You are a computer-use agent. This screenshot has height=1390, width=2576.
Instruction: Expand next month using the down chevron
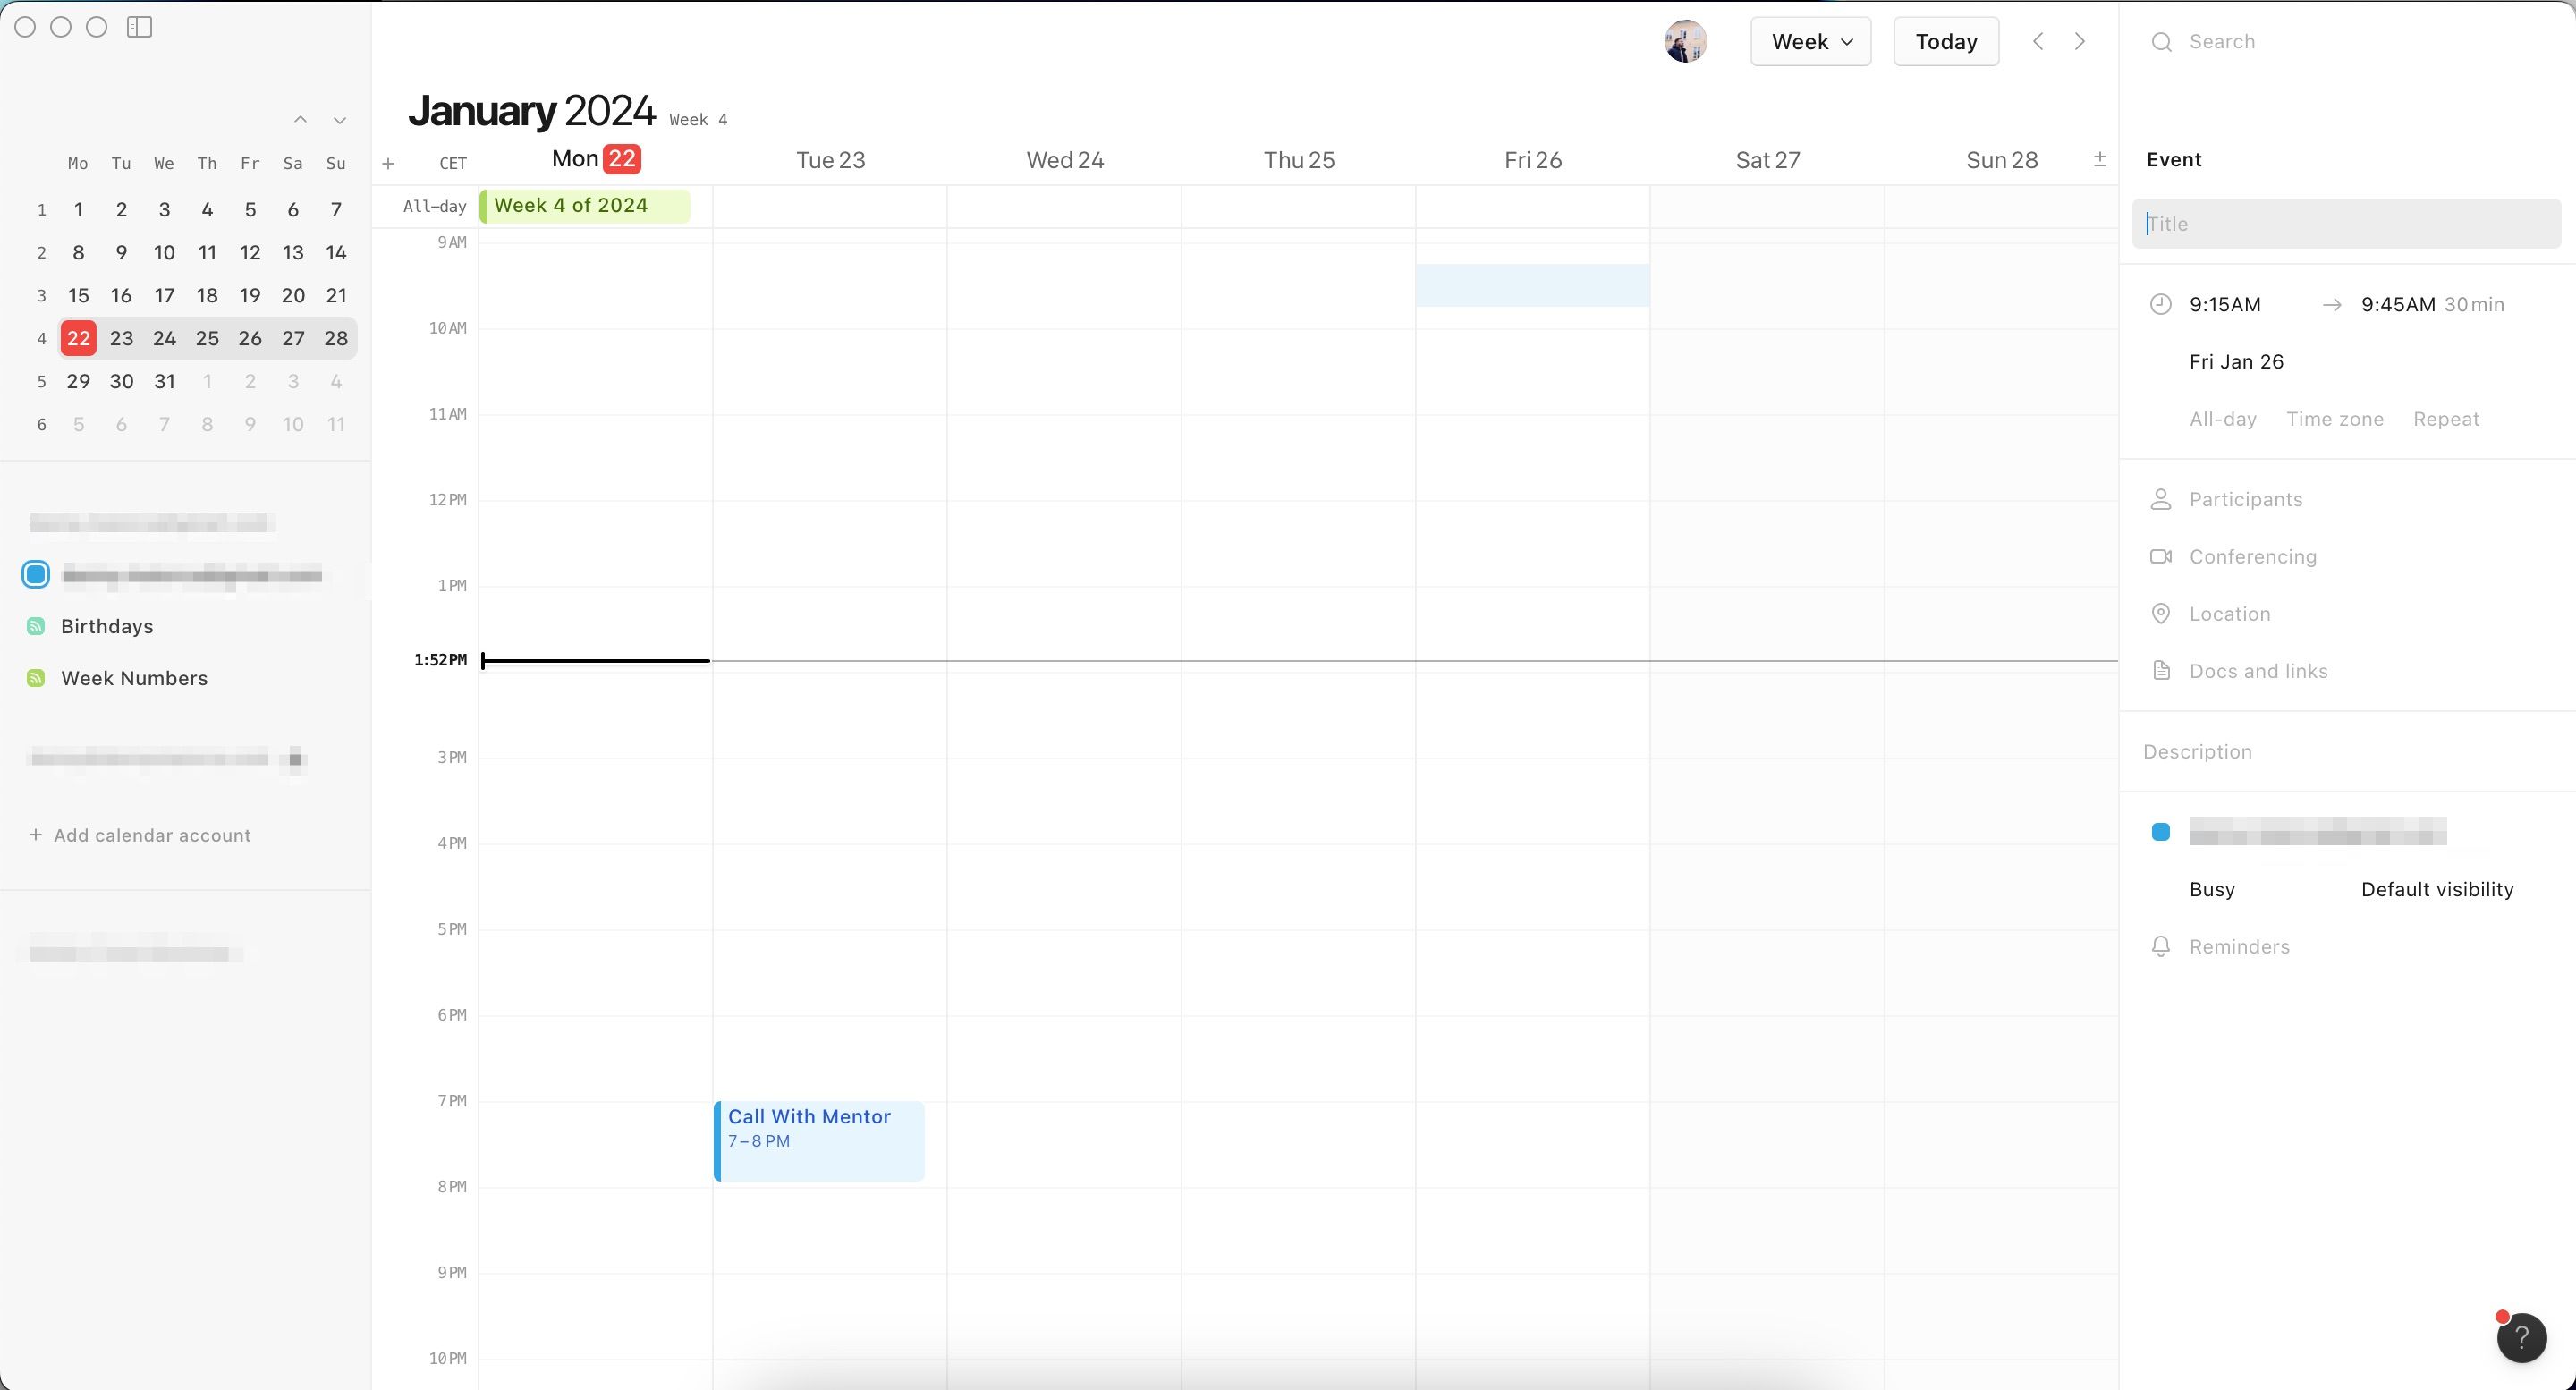pos(339,119)
